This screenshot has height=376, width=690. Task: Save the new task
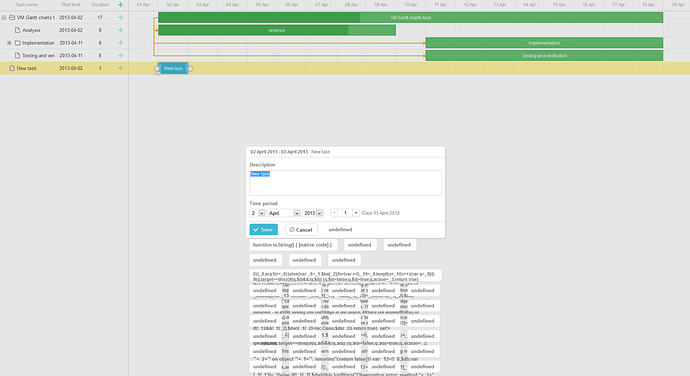pyautogui.click(x=264, y=229)
